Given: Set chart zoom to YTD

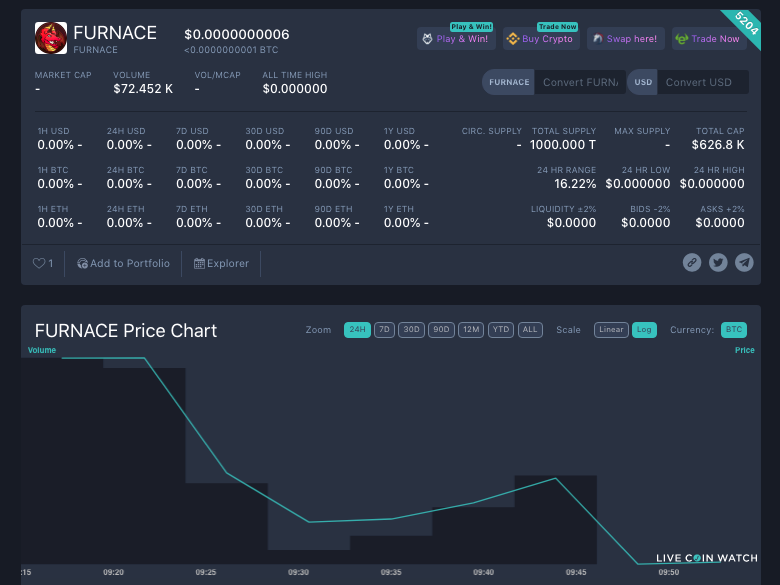Looking at the screenshot, I should point(501,330).
